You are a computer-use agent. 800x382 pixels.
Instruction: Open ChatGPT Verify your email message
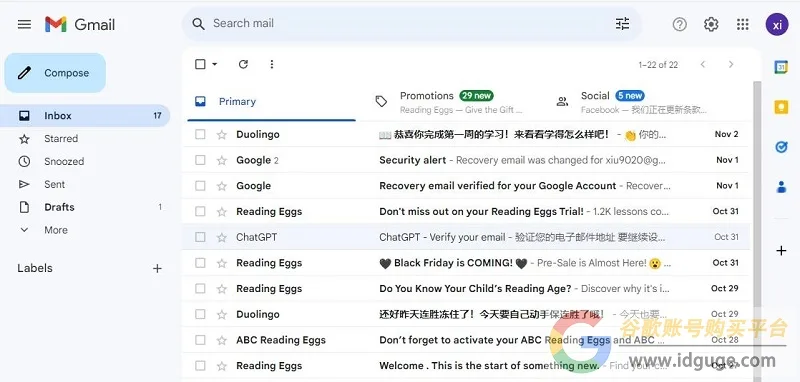coord(466,237)
